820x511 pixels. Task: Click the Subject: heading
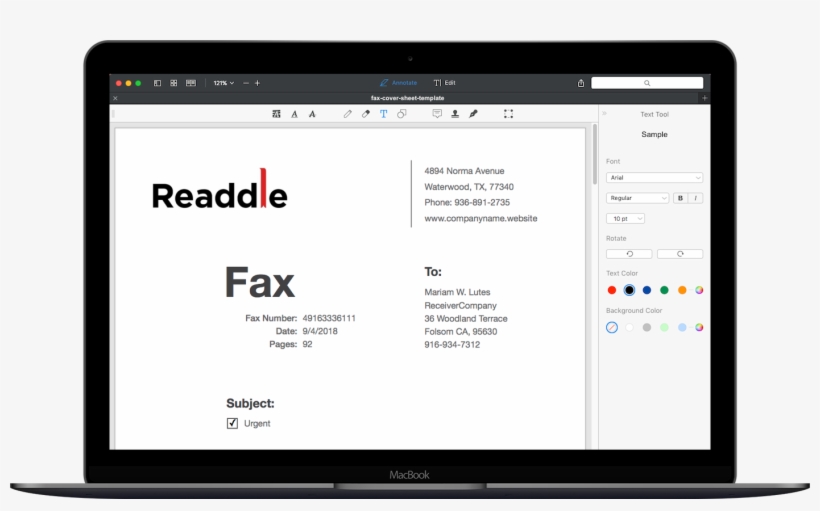tap(250, 403)
